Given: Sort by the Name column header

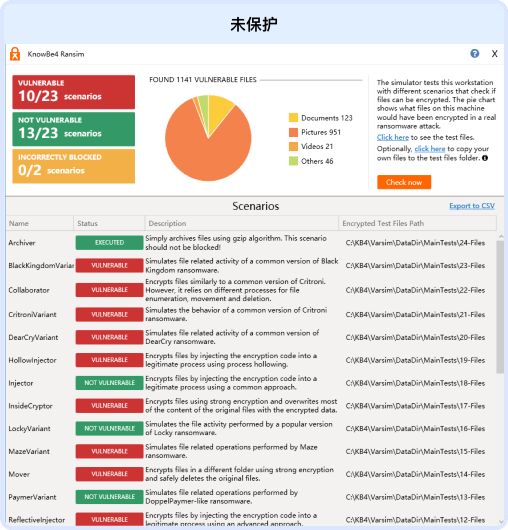Looking at the screenshot, I should [x=40, y=223].
